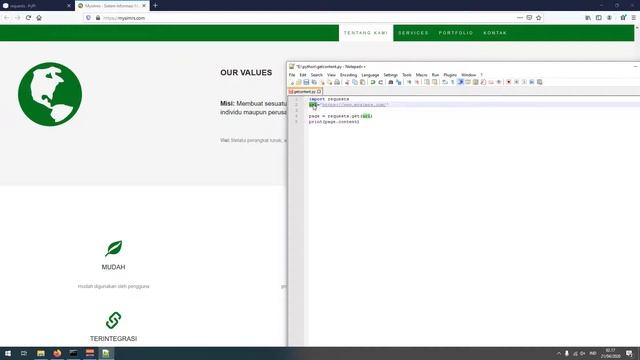Click the Firefox back arrow
The height and width of the screenshot is (360, 640).
point(7,18)
